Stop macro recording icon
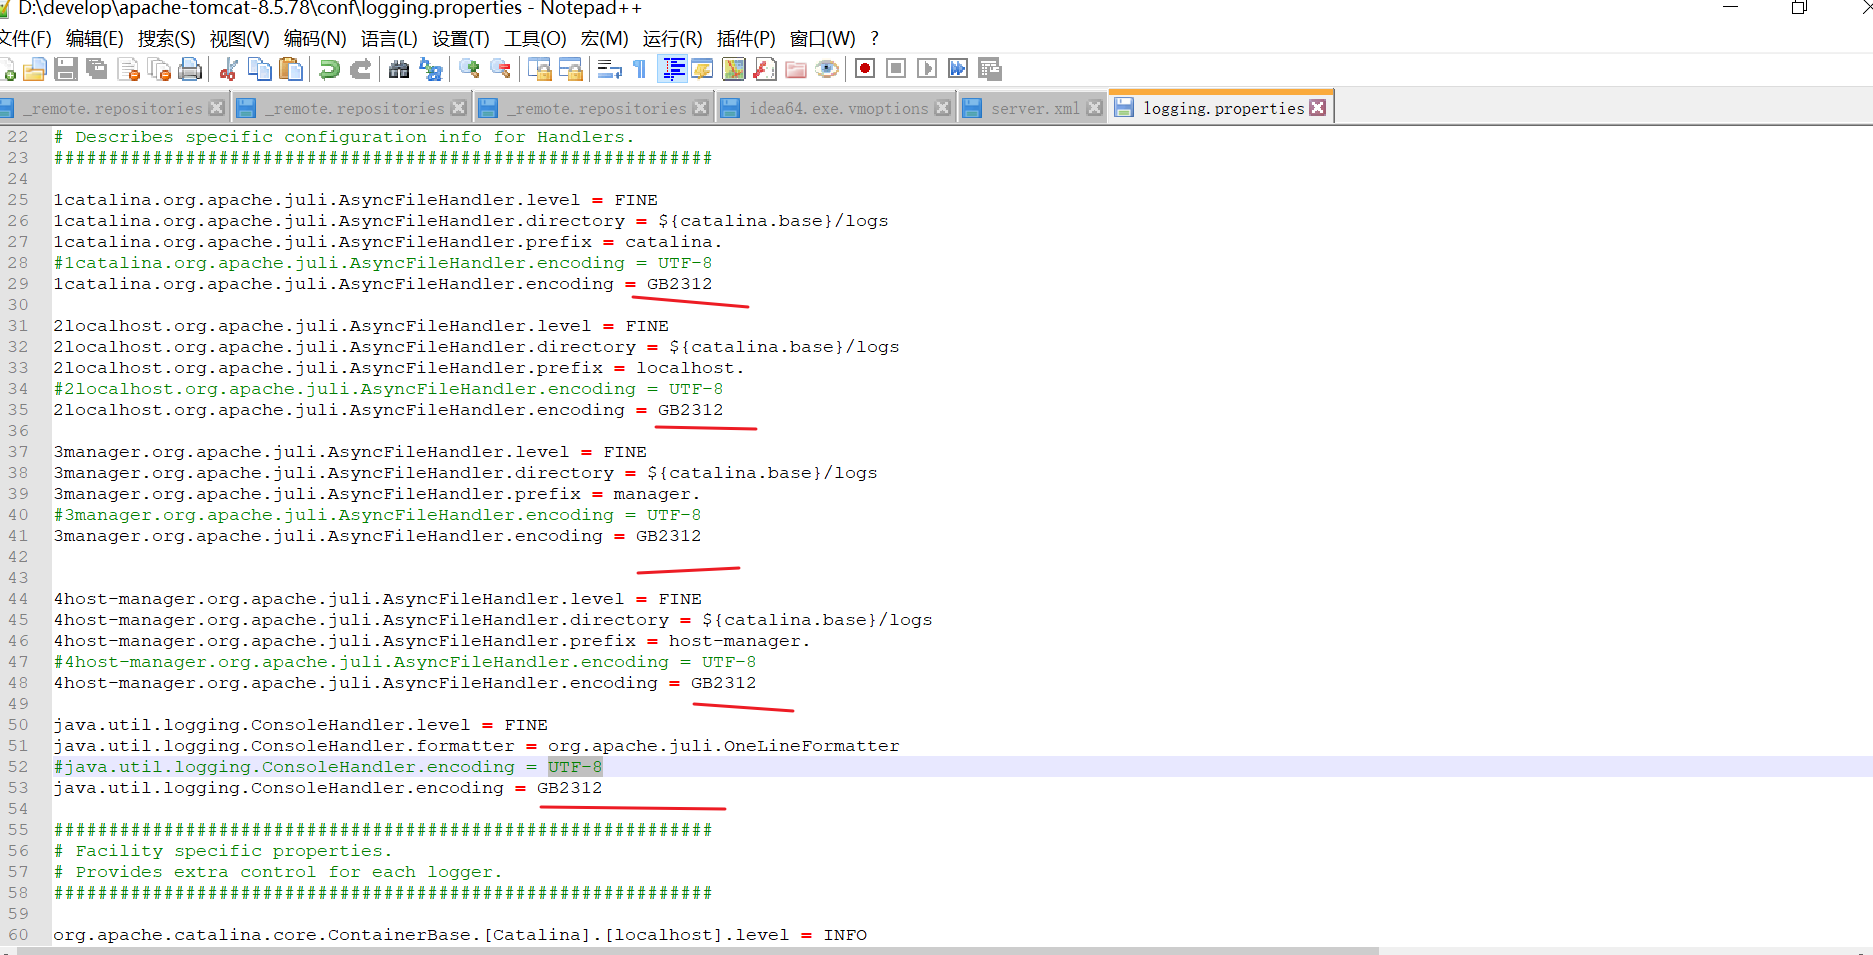 tap(896, 69)
